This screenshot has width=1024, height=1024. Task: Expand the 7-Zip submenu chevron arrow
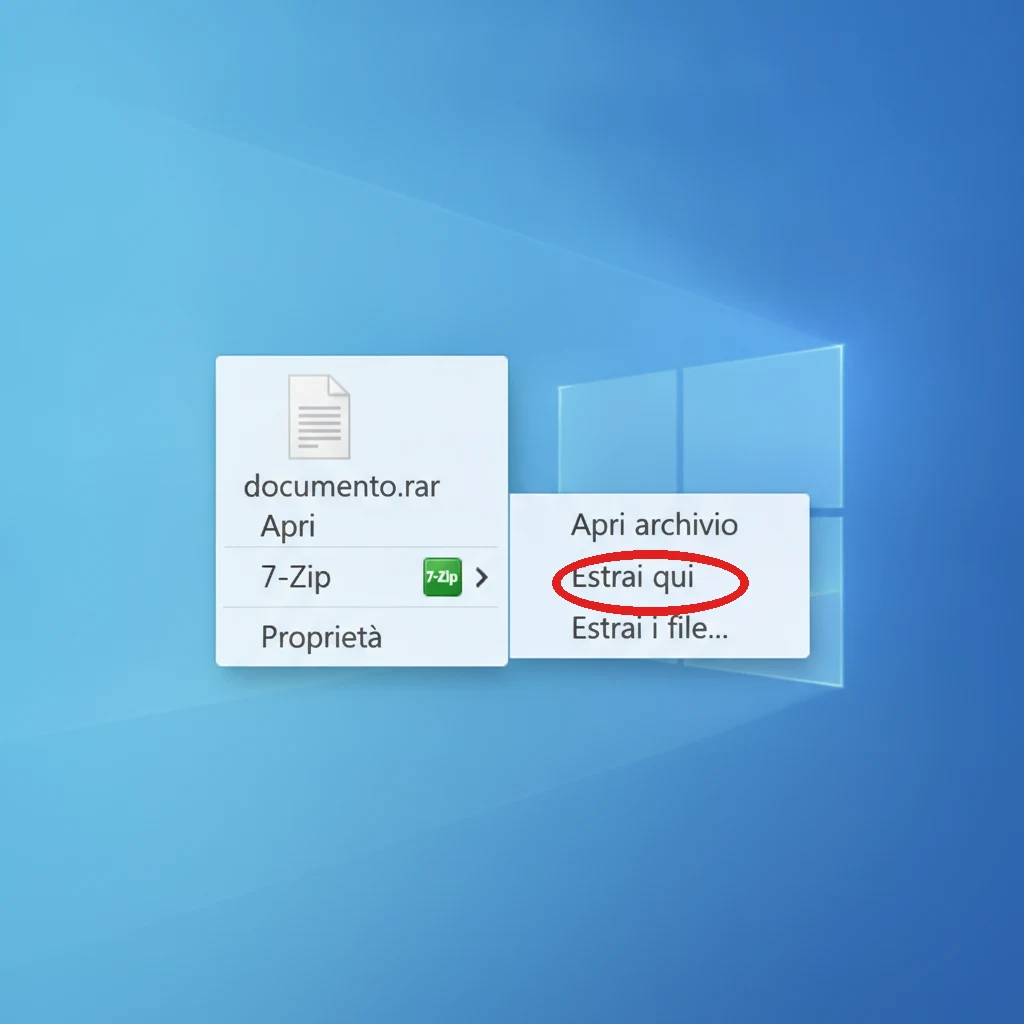[482, 577]
